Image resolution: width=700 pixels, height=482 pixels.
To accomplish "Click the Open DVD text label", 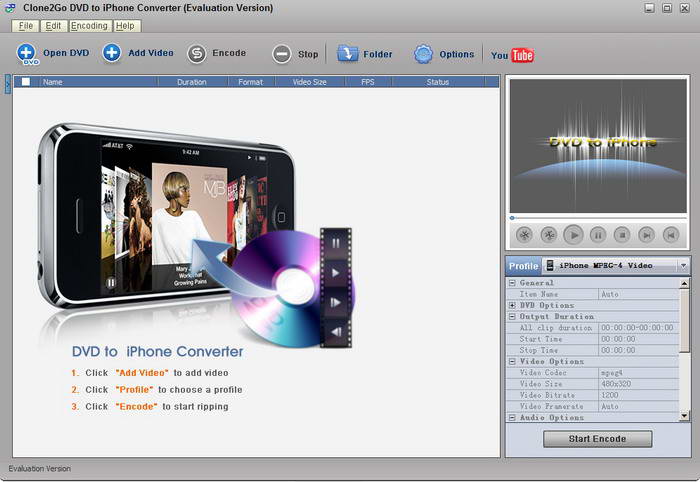I will (x=66, y=53).
